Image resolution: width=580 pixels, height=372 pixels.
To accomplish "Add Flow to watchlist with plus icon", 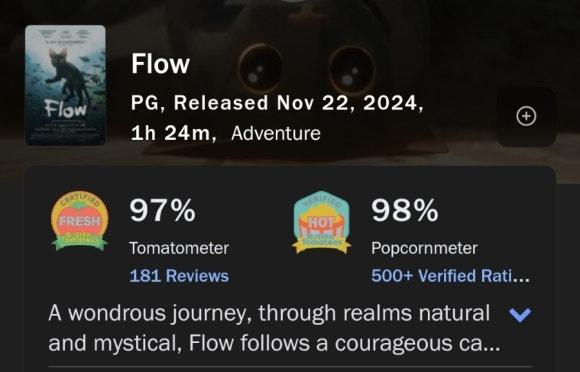I will coord(526,116).
